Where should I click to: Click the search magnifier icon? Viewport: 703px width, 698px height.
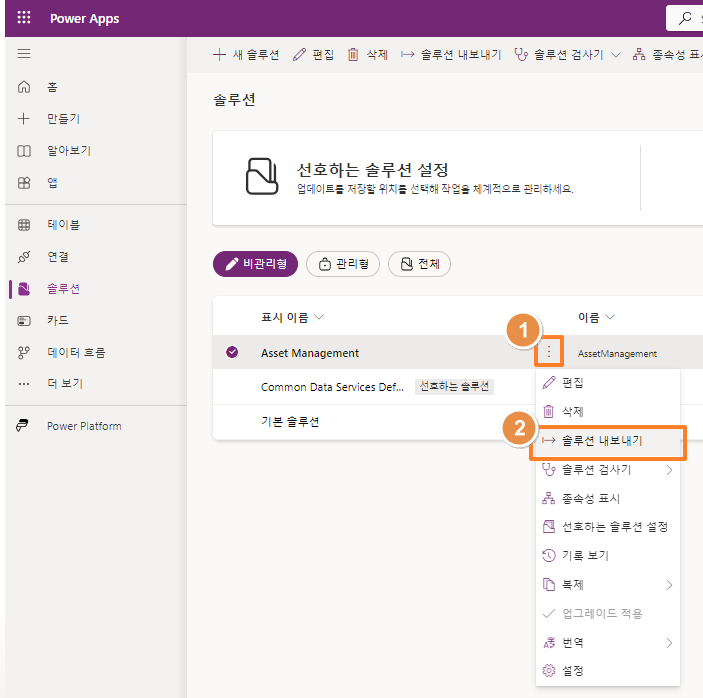point(684,18)
